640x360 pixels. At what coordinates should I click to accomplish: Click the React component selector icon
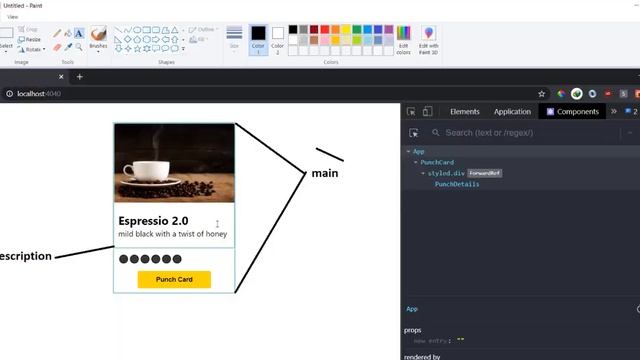414,133
